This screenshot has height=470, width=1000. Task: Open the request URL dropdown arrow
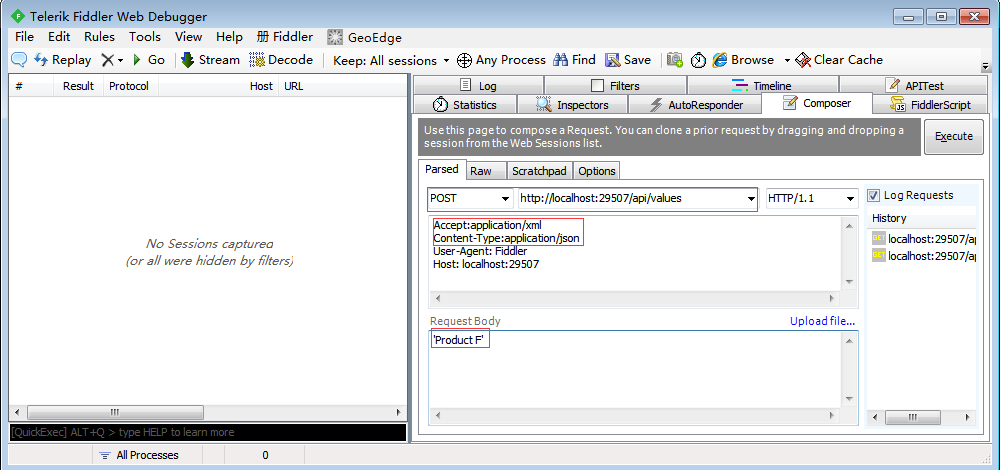coord(751,199)
